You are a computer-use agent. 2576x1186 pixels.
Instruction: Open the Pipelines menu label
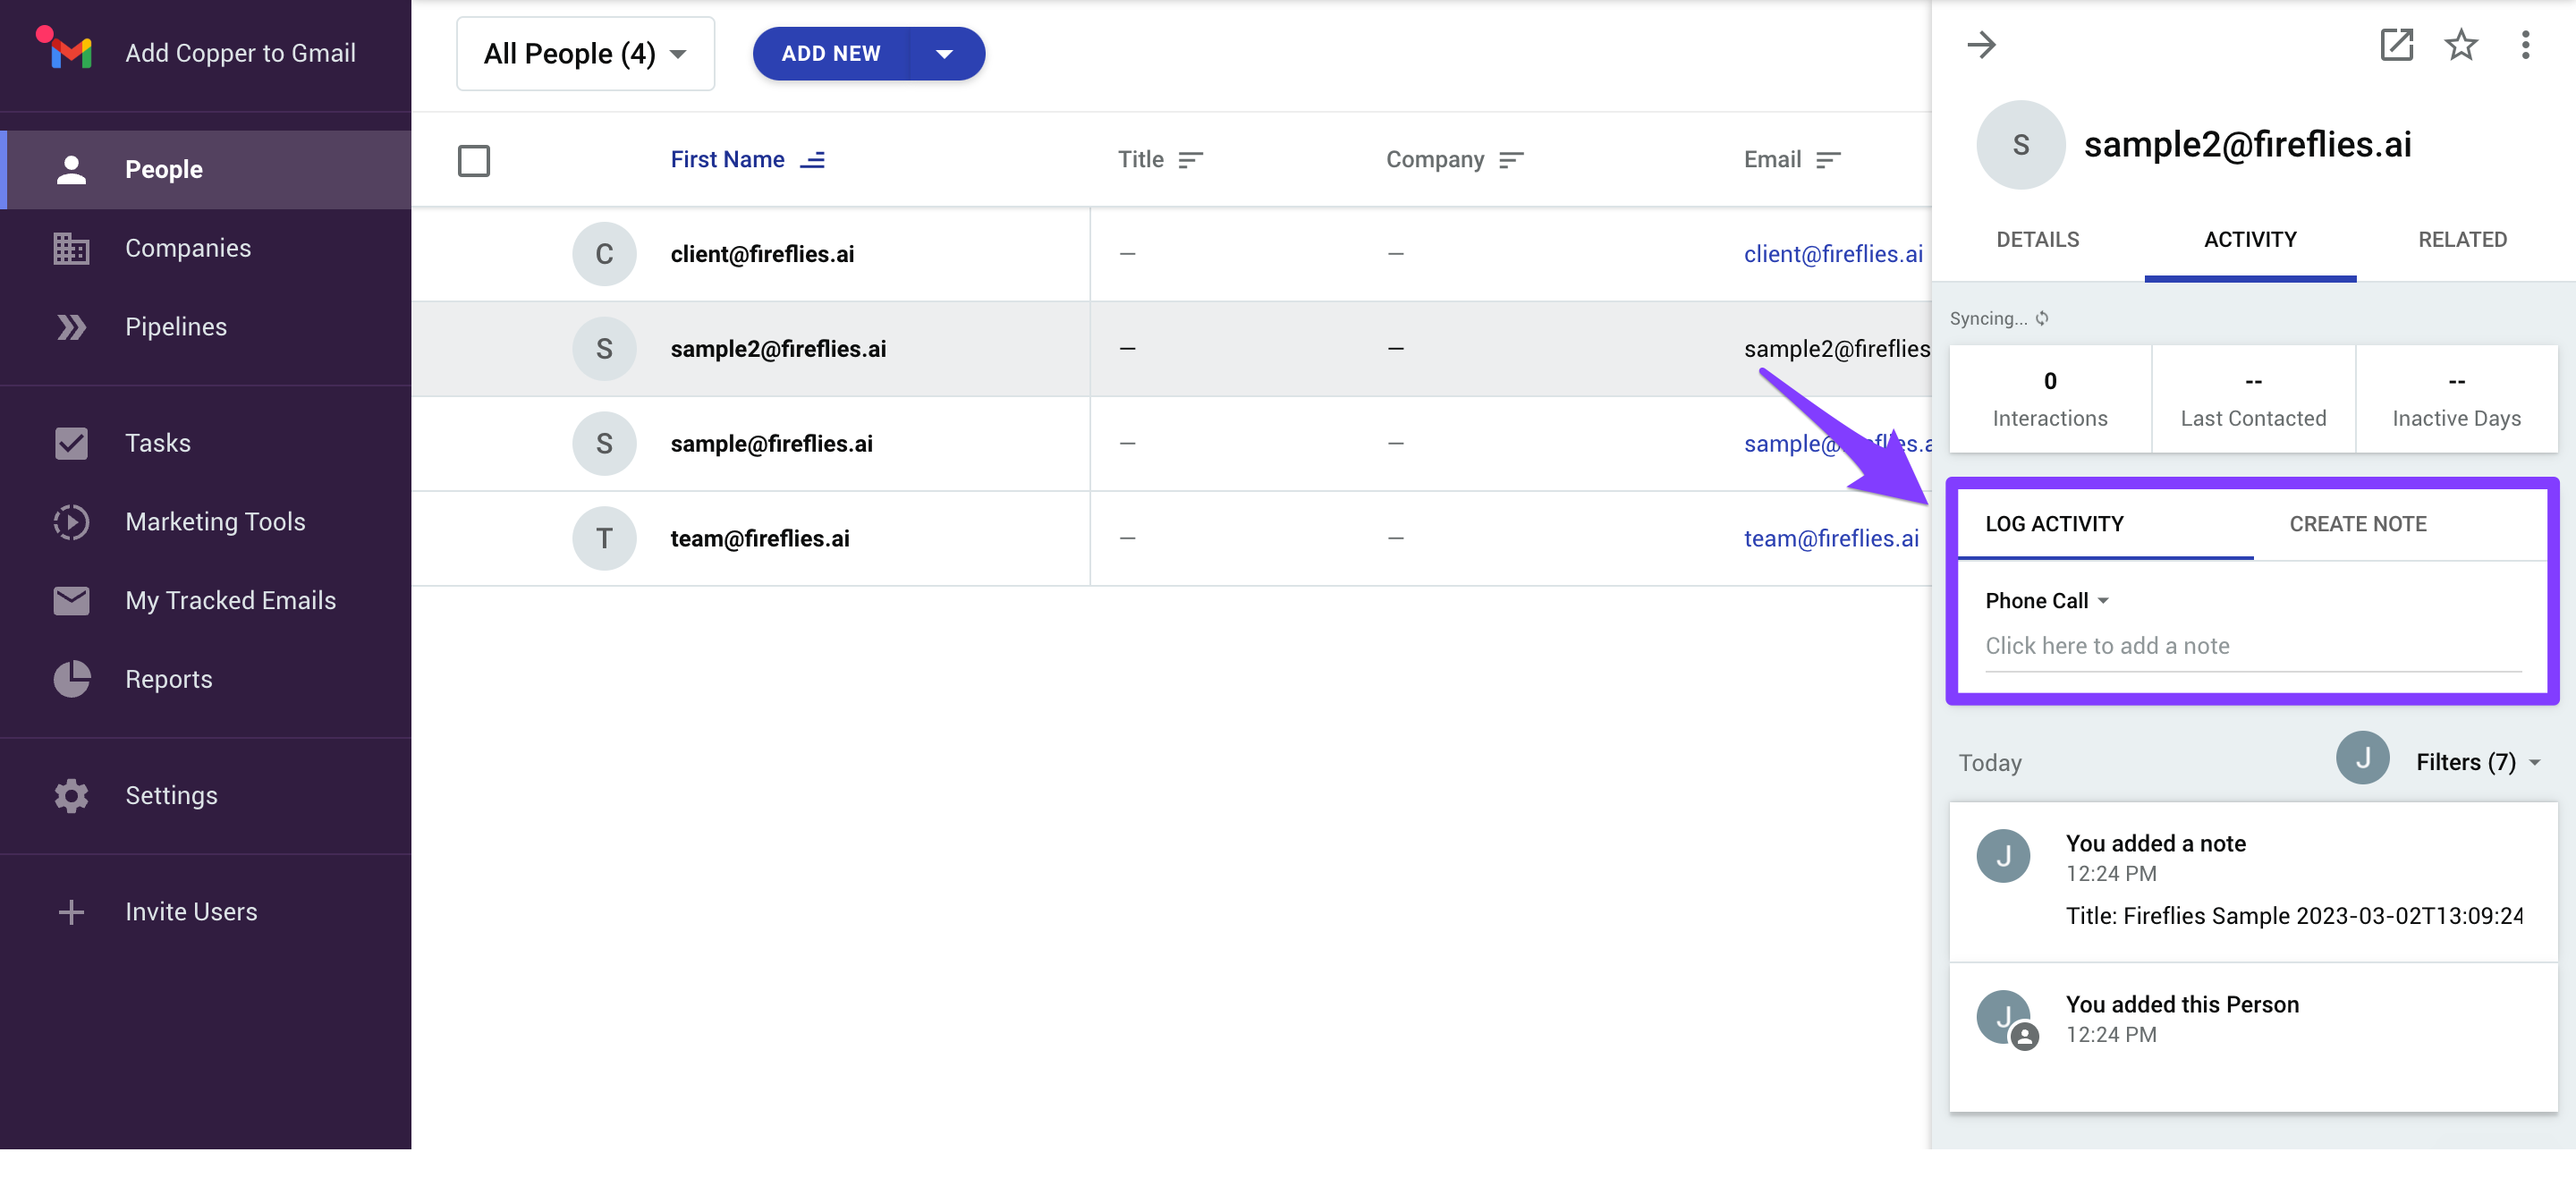tap(176, 327)
